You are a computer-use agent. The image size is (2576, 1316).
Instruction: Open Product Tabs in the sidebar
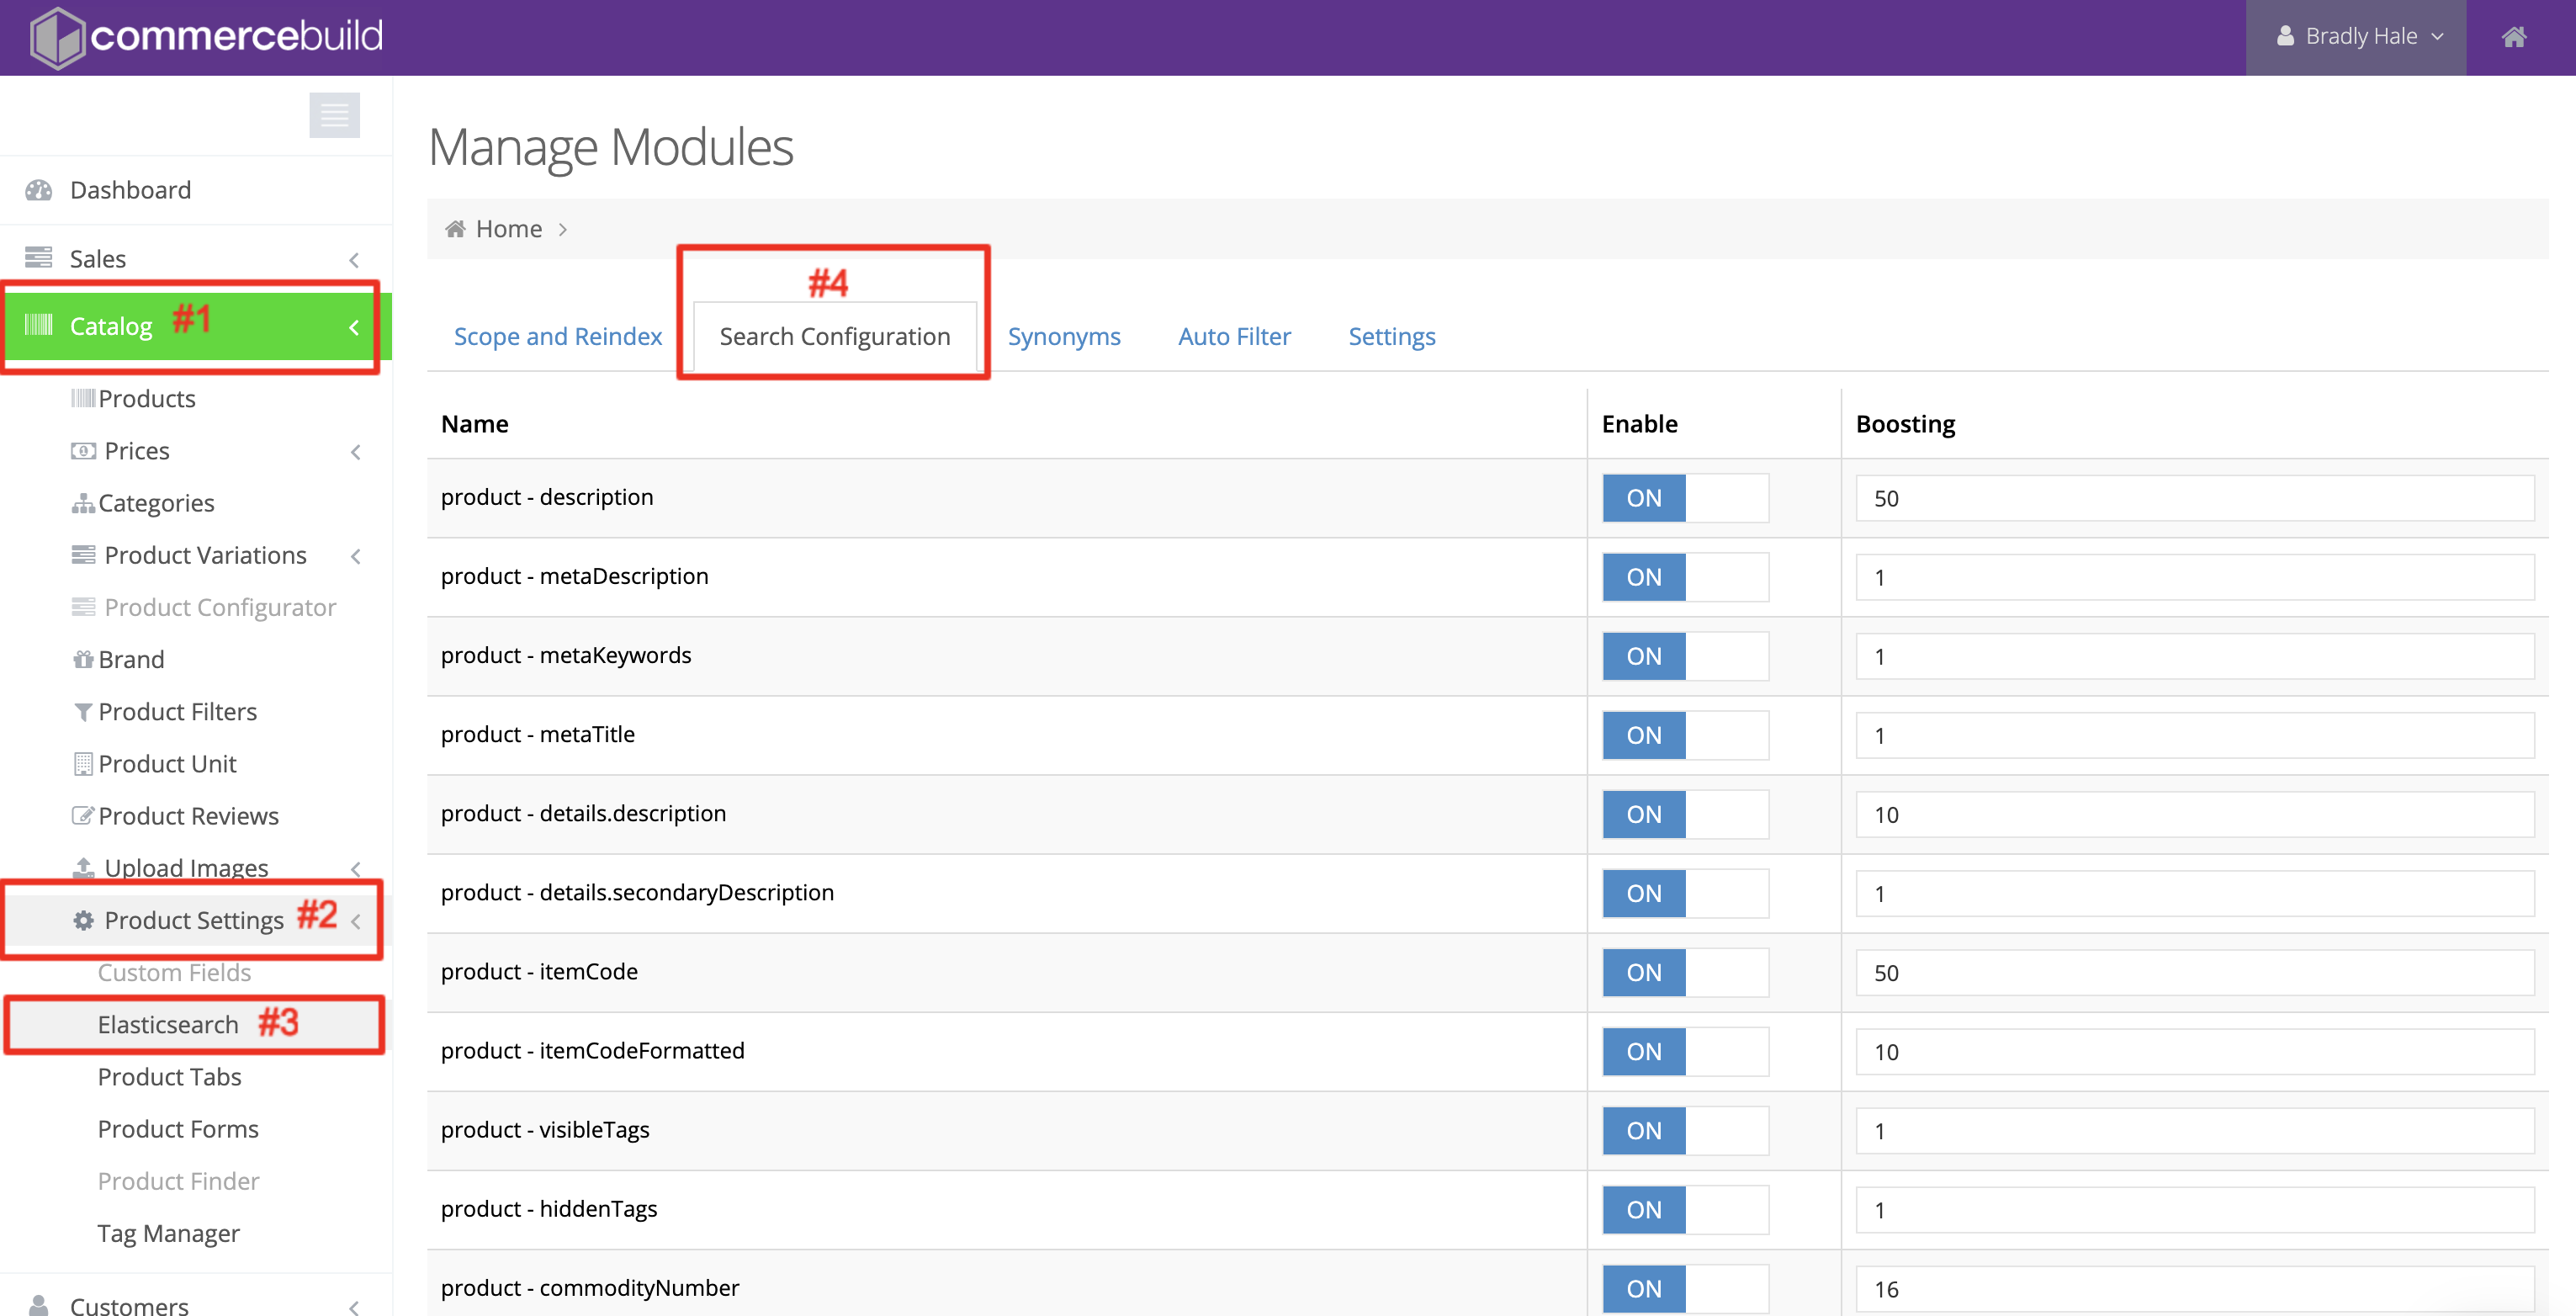click(x=169, y=1076)
